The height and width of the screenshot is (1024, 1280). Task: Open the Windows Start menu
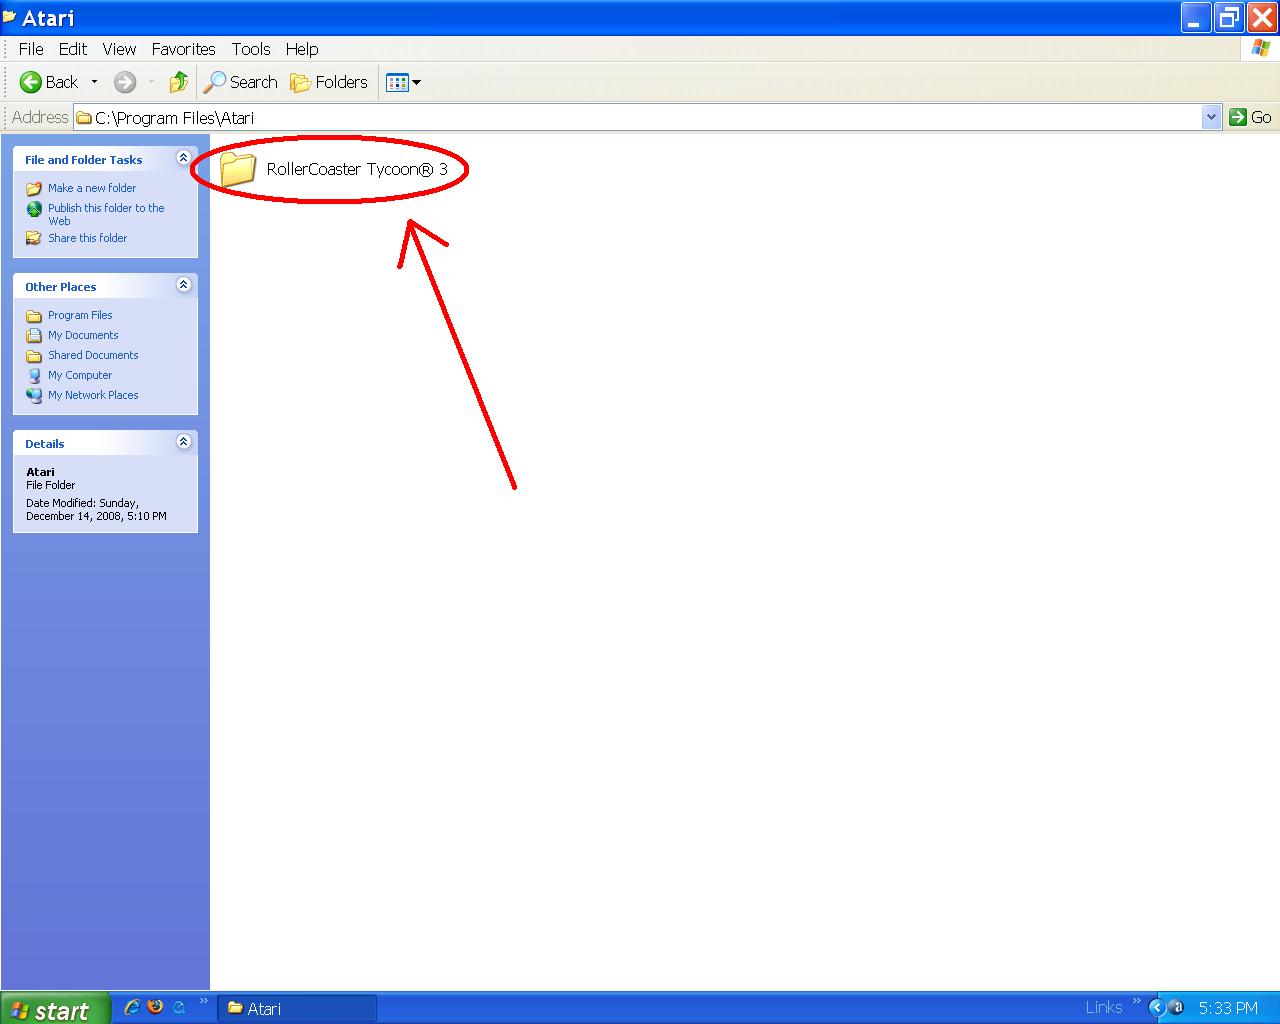(50, 1009)
